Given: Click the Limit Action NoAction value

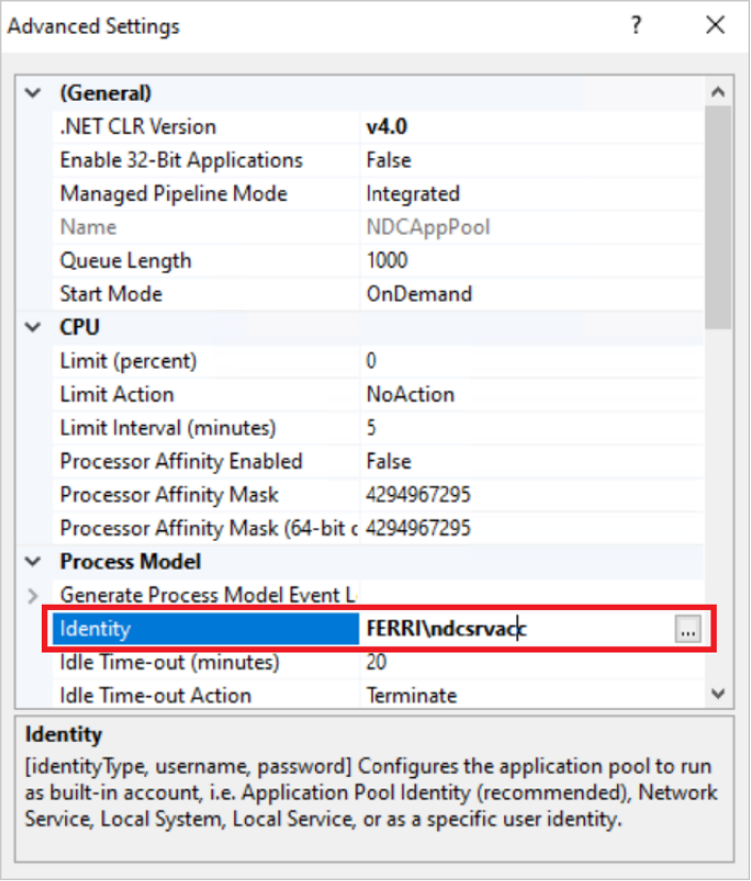Looking at the screenshot, I should coord(410,394).
